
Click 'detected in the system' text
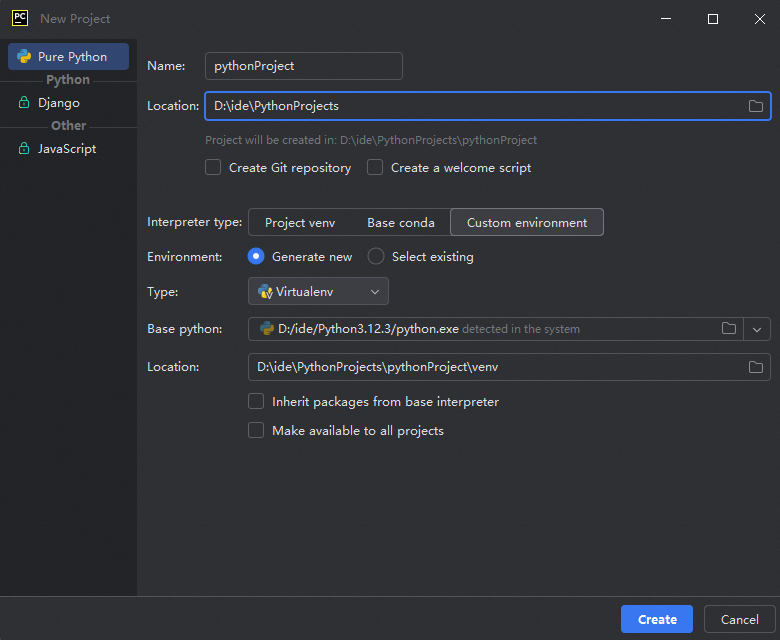(x=521, y=329)
